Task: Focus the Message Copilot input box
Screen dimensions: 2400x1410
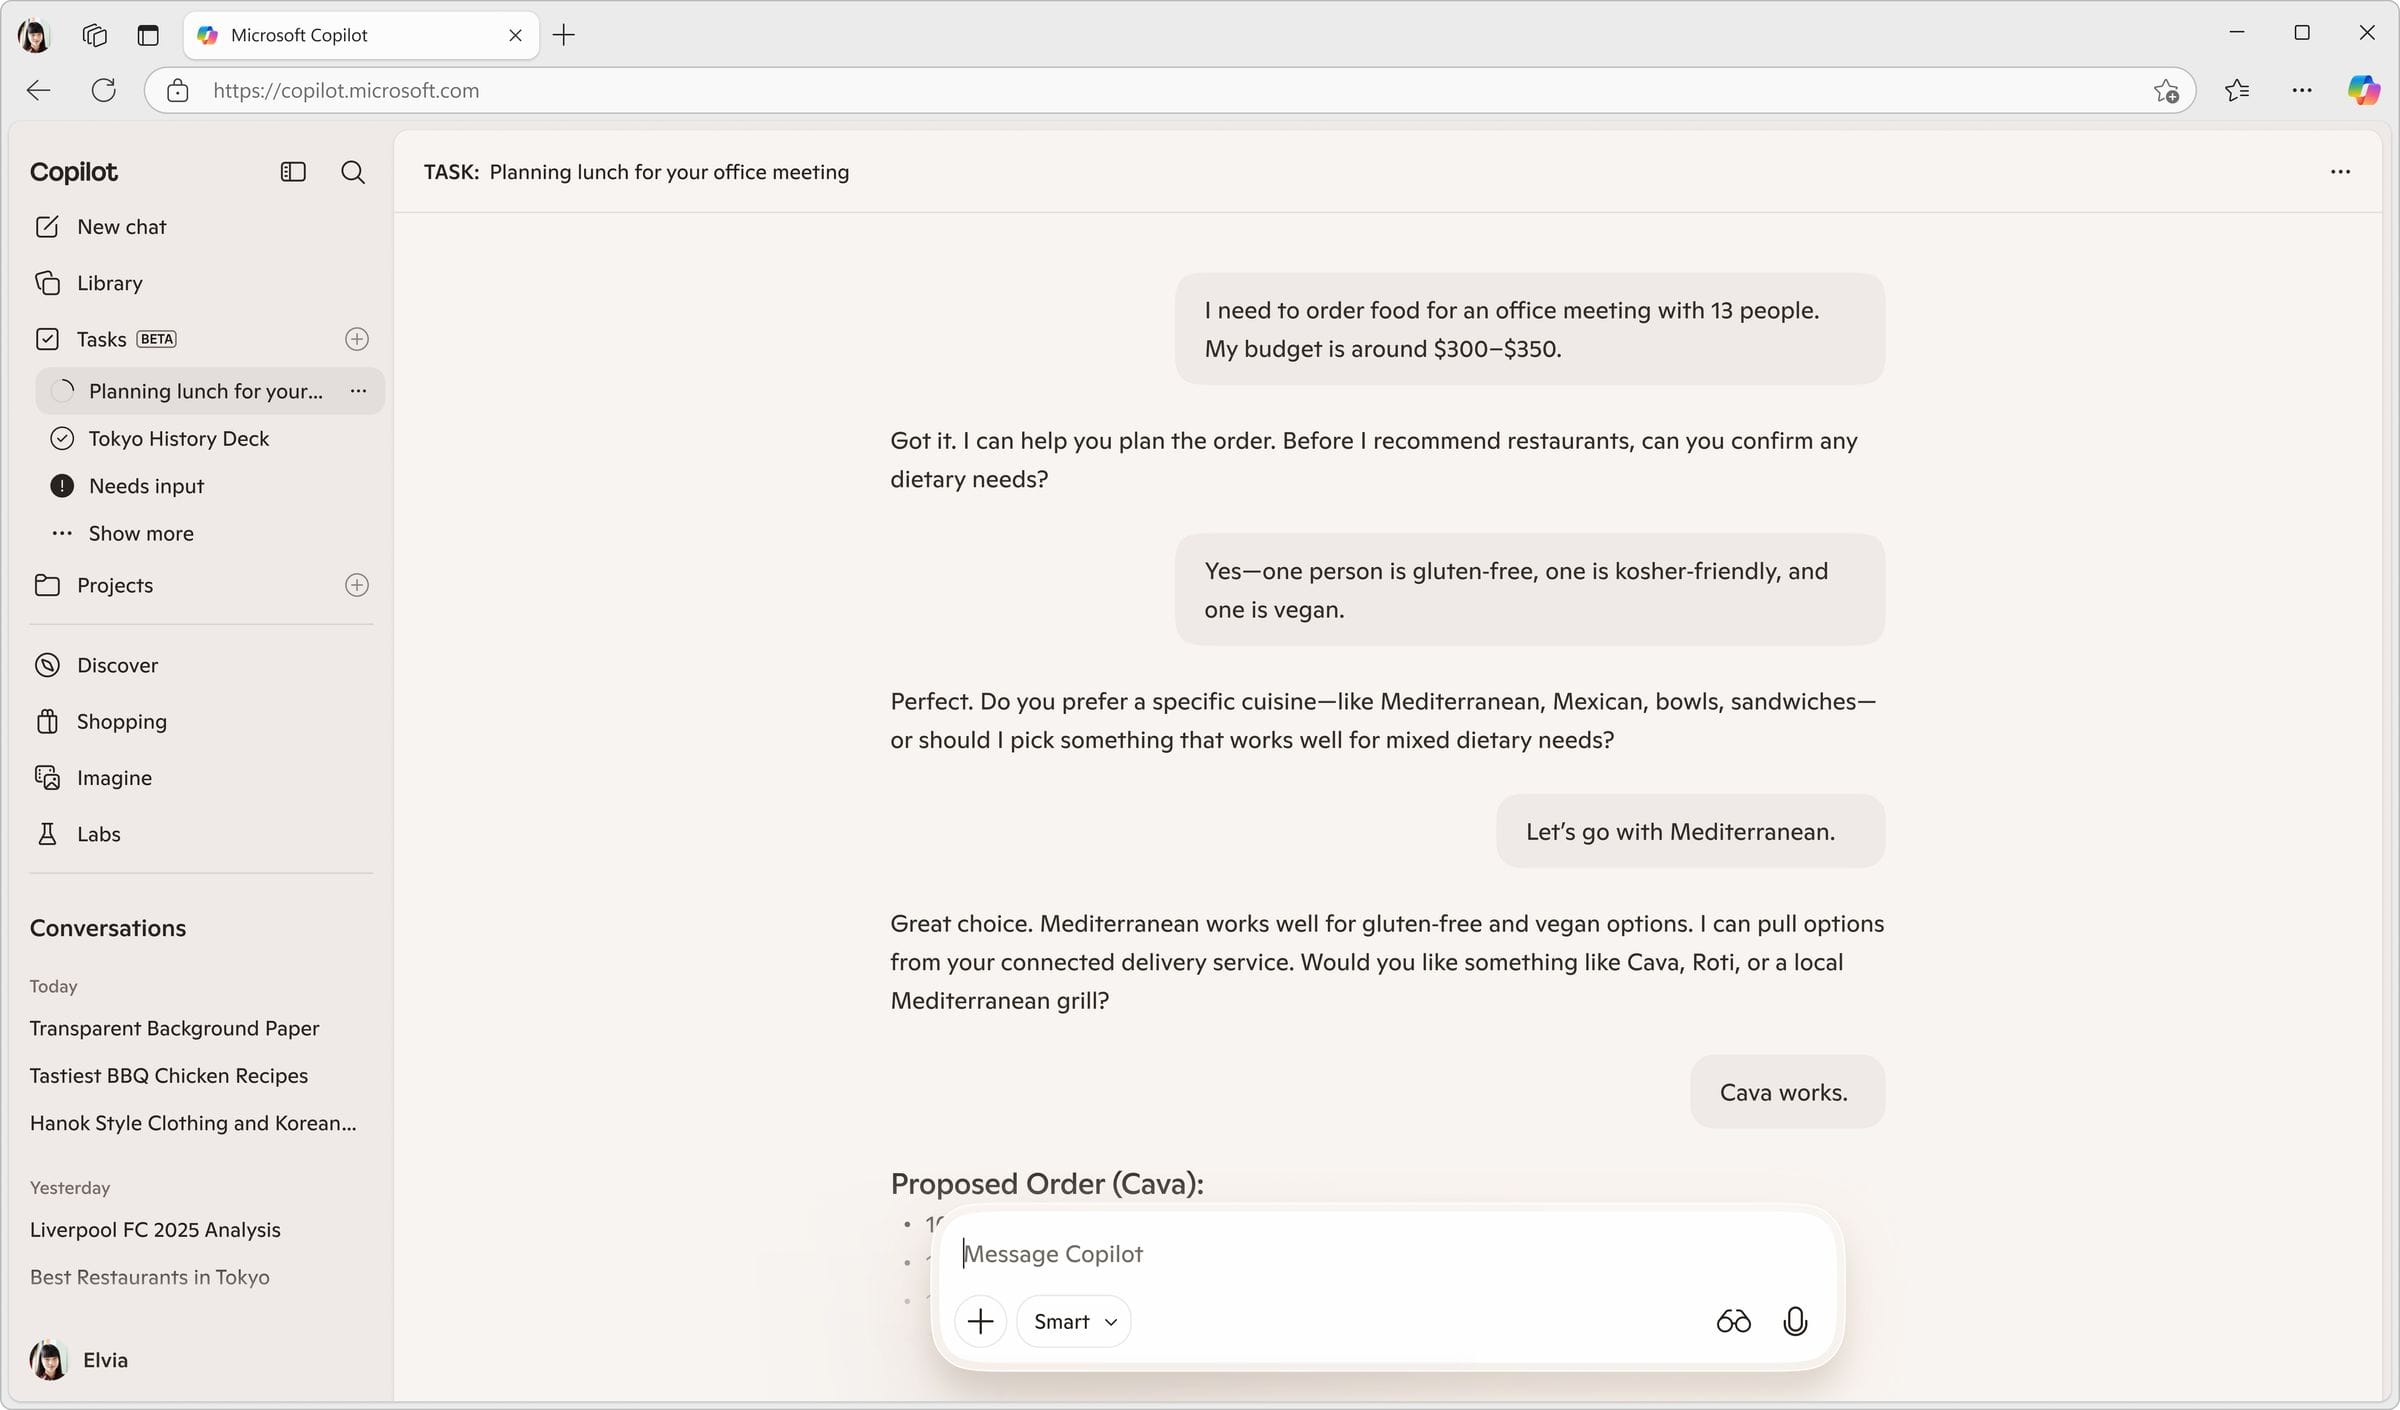Action: 1388,1254
